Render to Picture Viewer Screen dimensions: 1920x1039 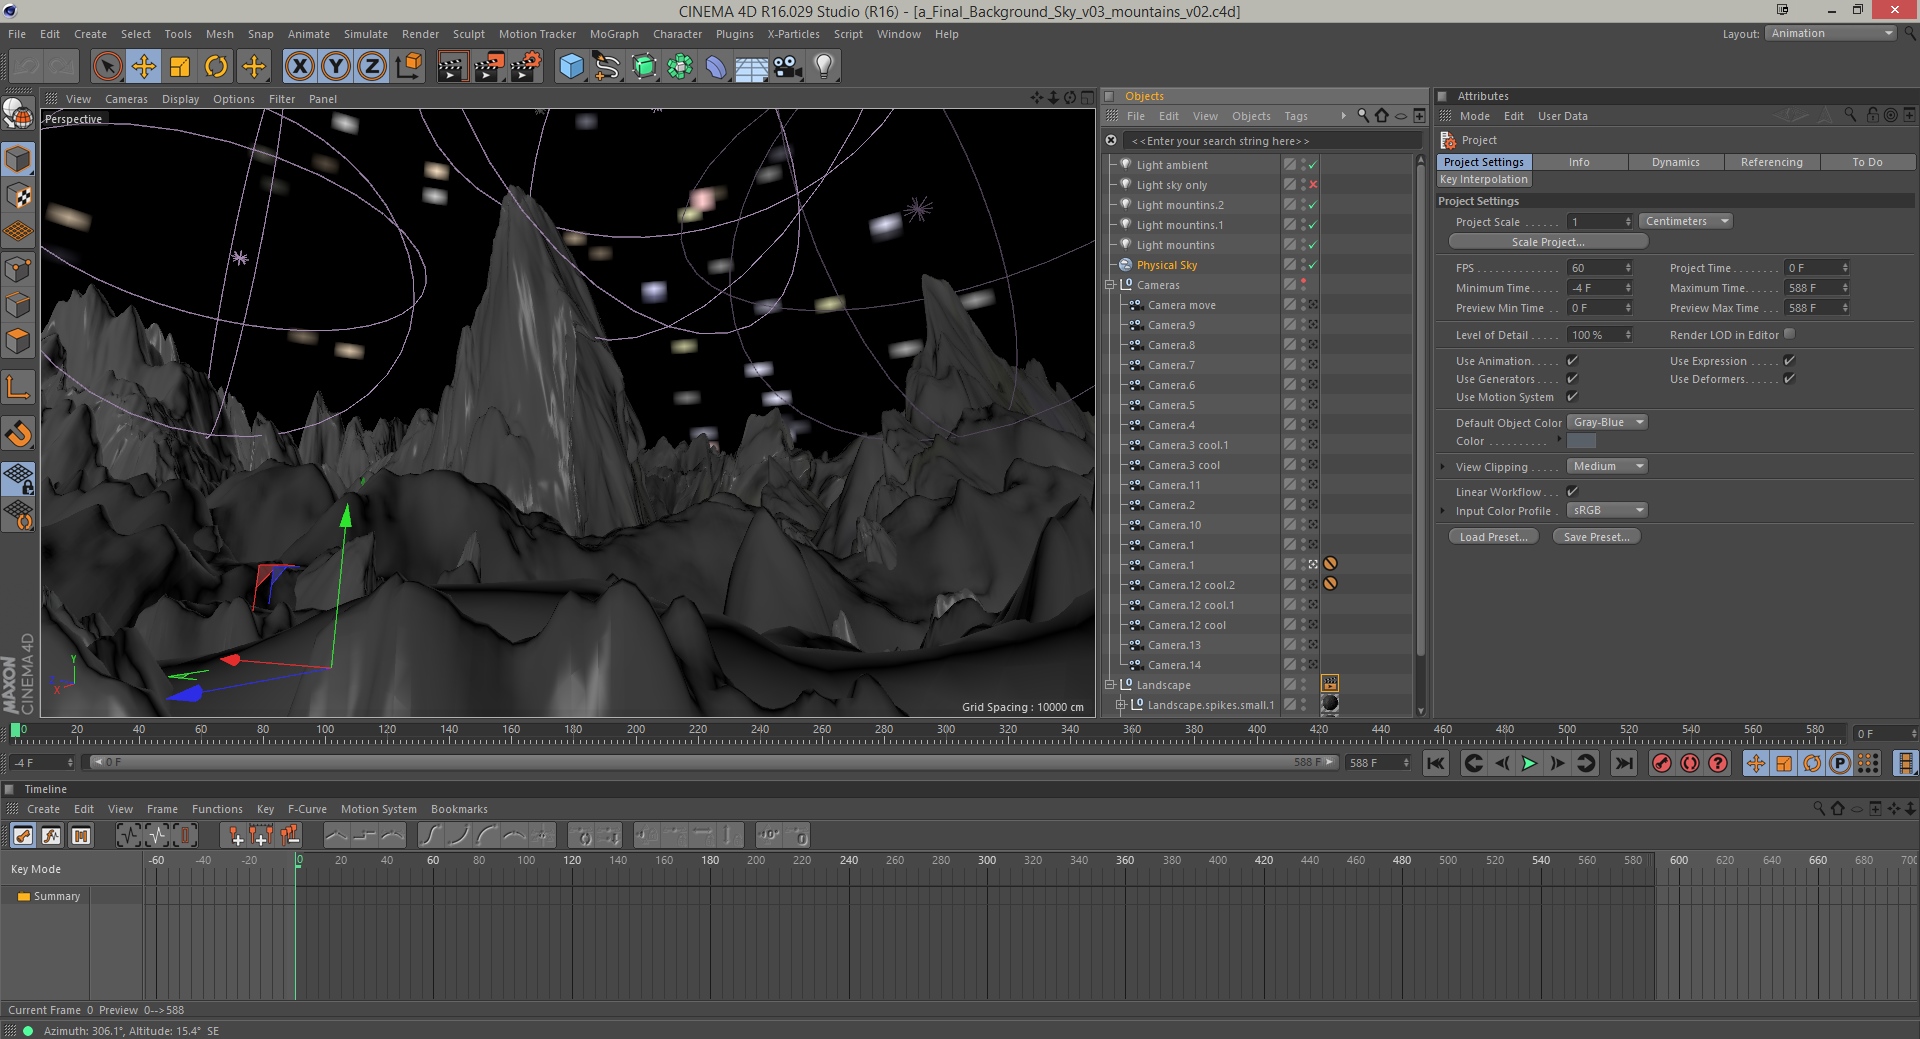[x=489, y=67]
